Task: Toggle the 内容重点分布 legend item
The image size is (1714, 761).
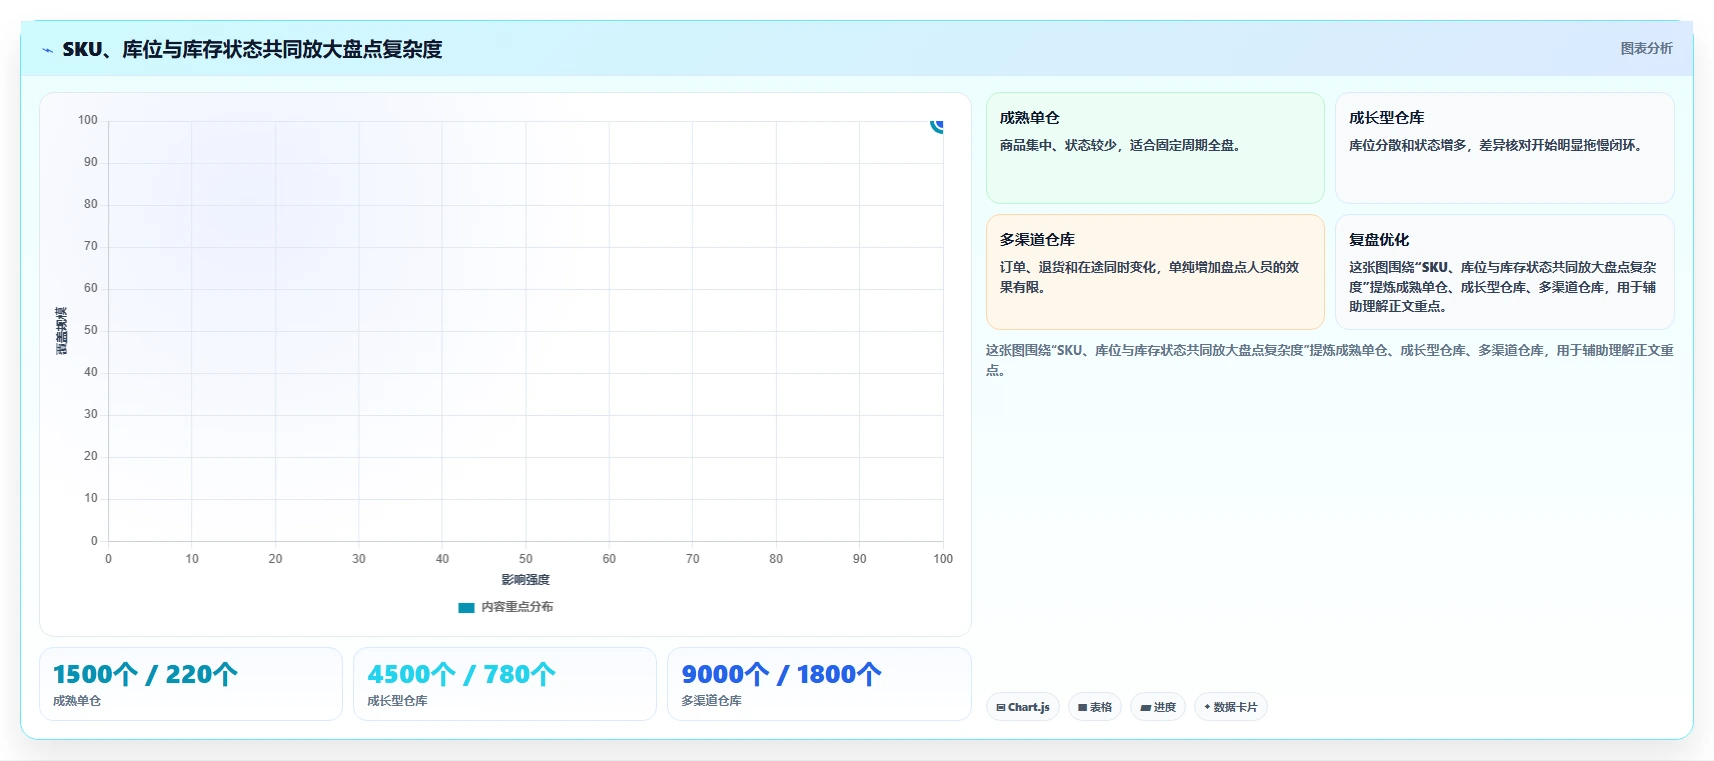Action: click(x=505, y=607)
